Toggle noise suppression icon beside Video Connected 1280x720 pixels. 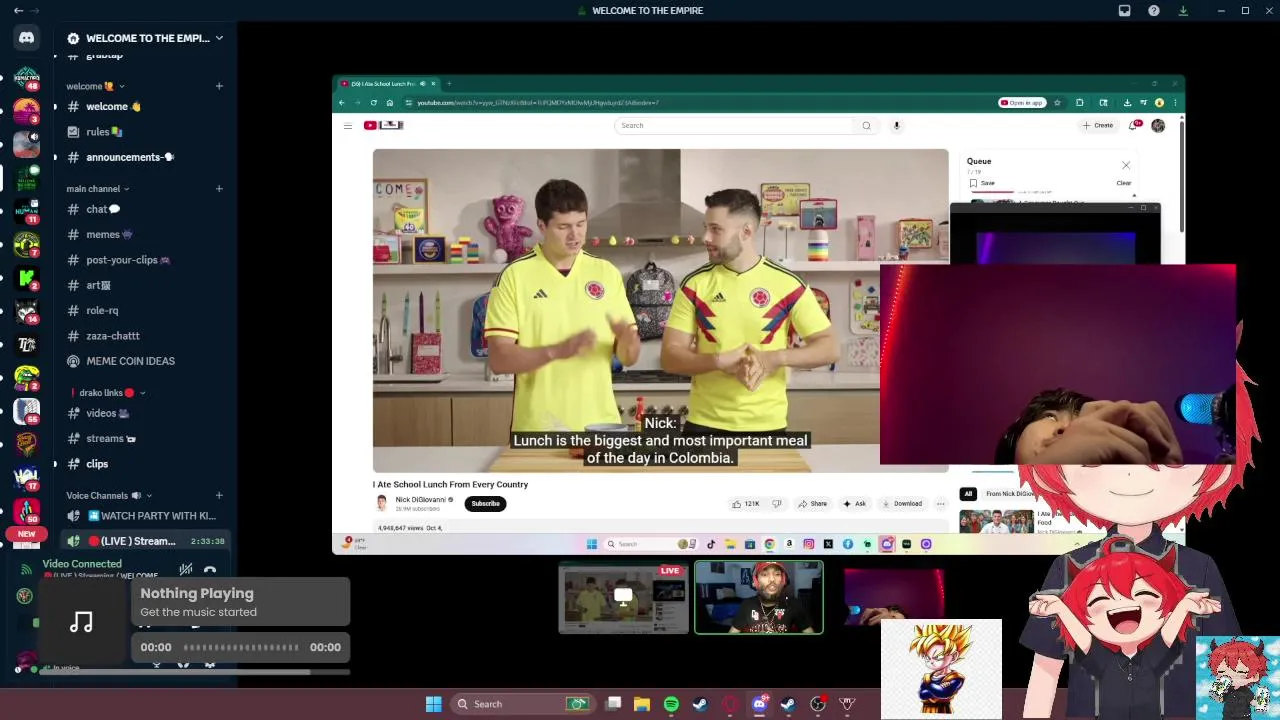[185, 570]
